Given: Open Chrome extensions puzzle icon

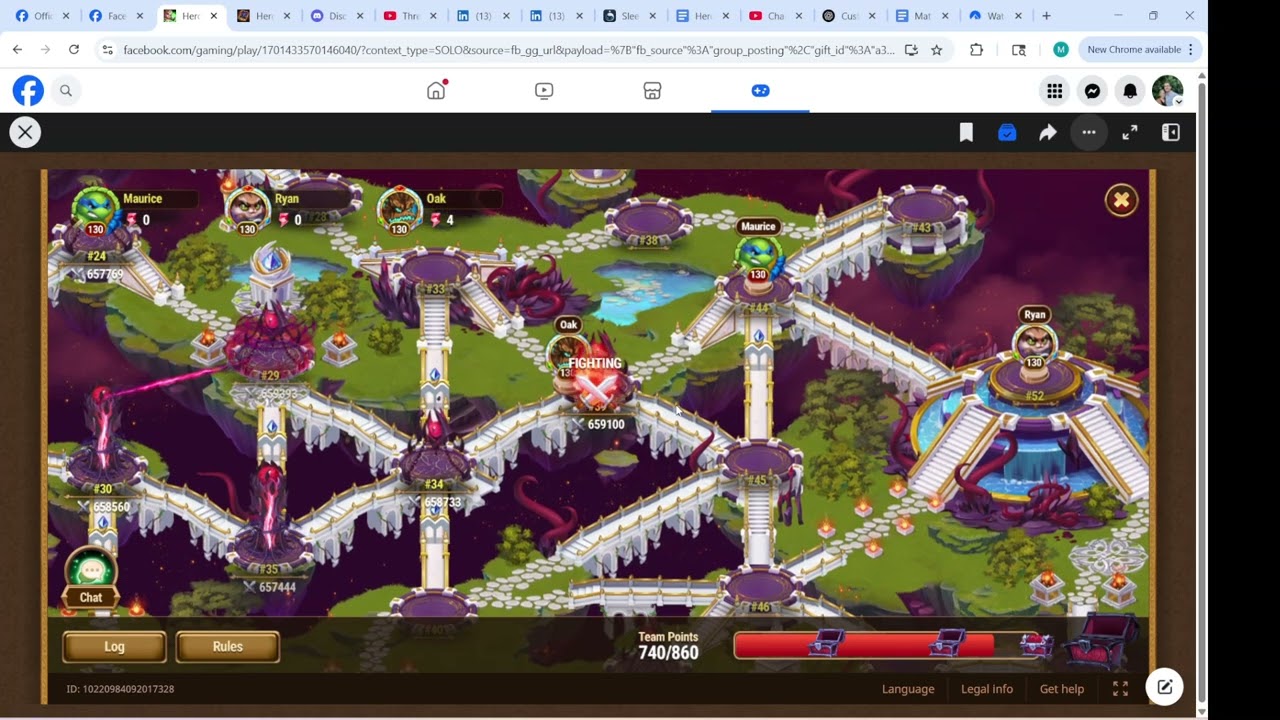Looking at the screenshot, I should coord(976,49).
